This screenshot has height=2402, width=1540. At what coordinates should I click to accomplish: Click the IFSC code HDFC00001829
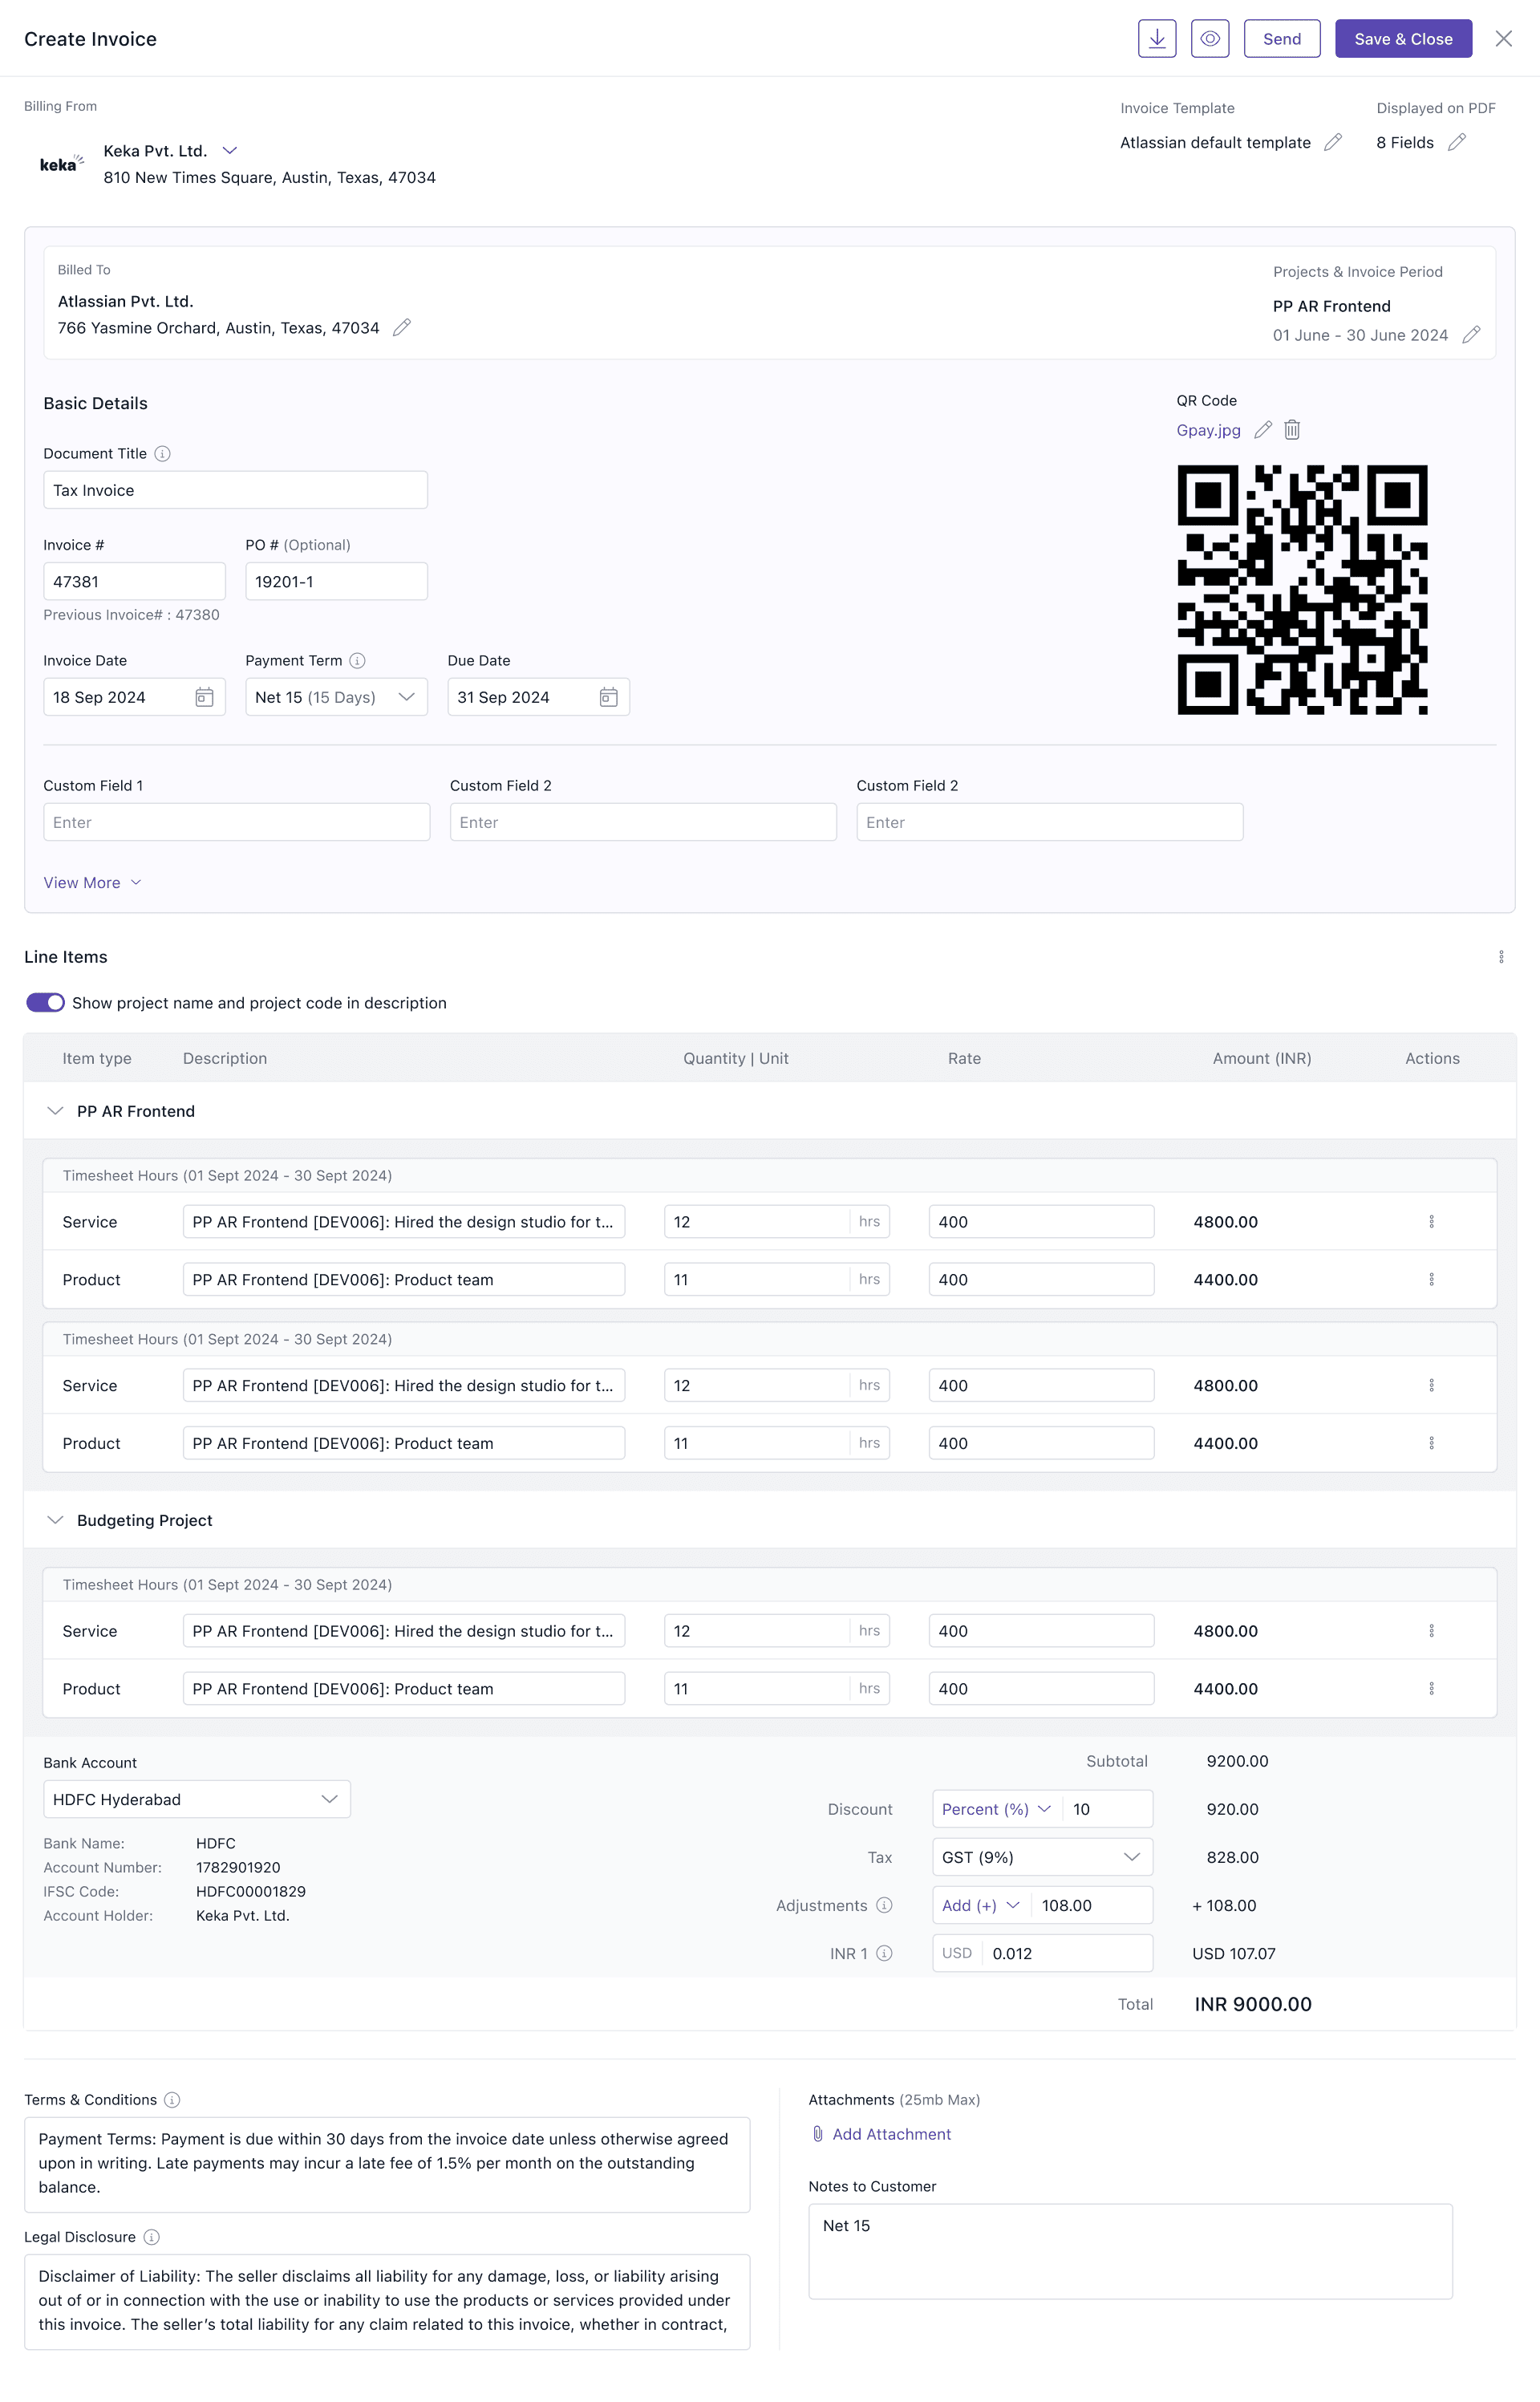coord(251,1891)
